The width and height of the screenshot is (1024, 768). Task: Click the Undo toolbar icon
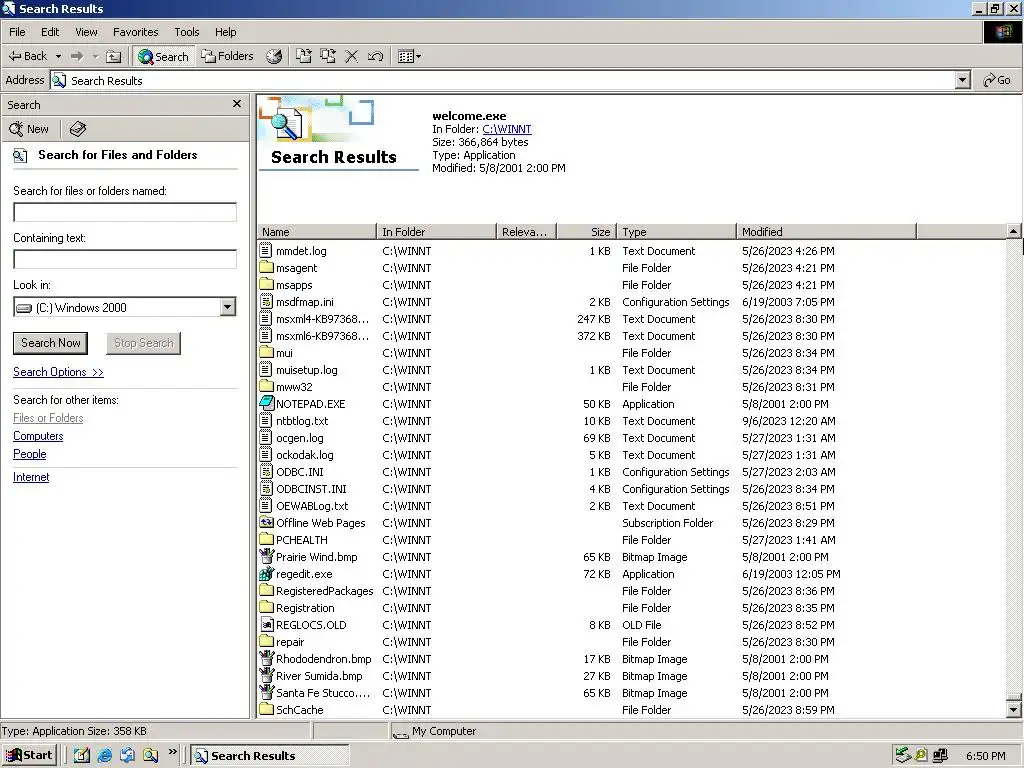[x=375, y=56]
